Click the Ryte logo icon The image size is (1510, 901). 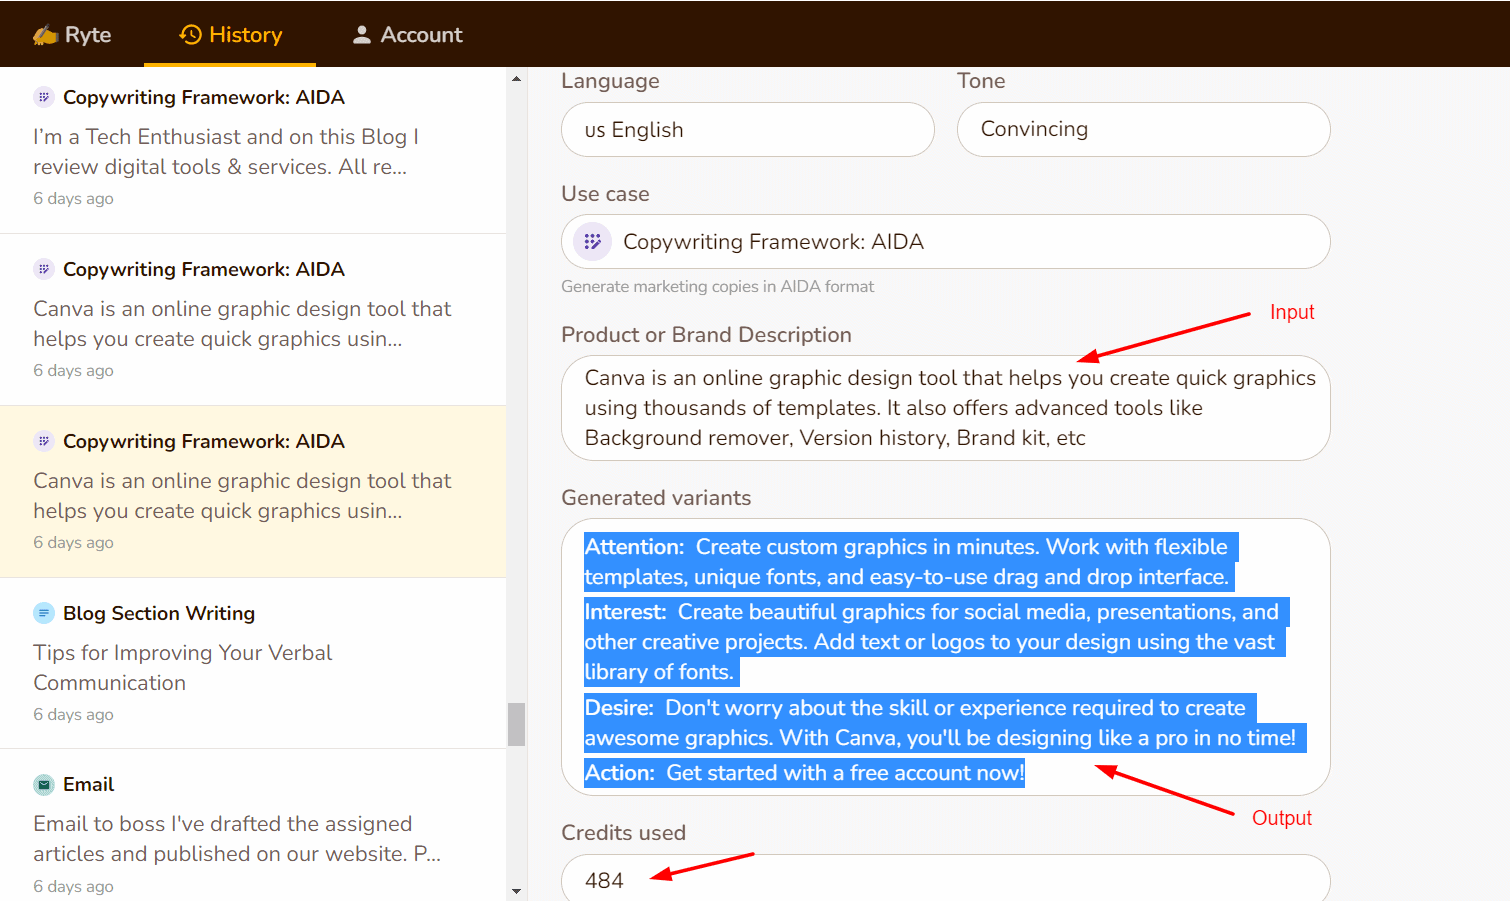pyautogui.click(x=45, y=35)
